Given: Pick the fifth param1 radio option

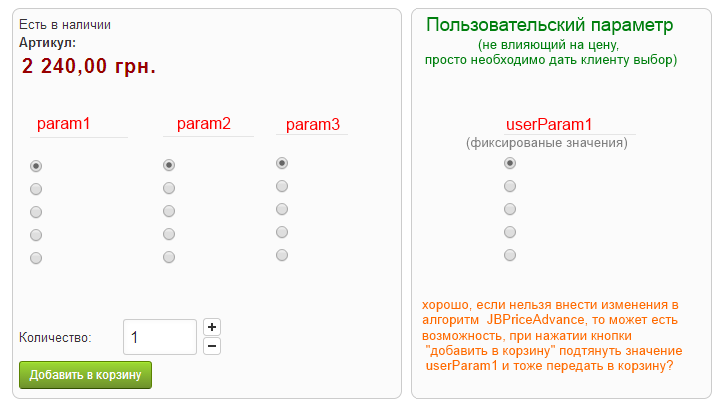Looking at the screenshot, I should pos(36,258).
